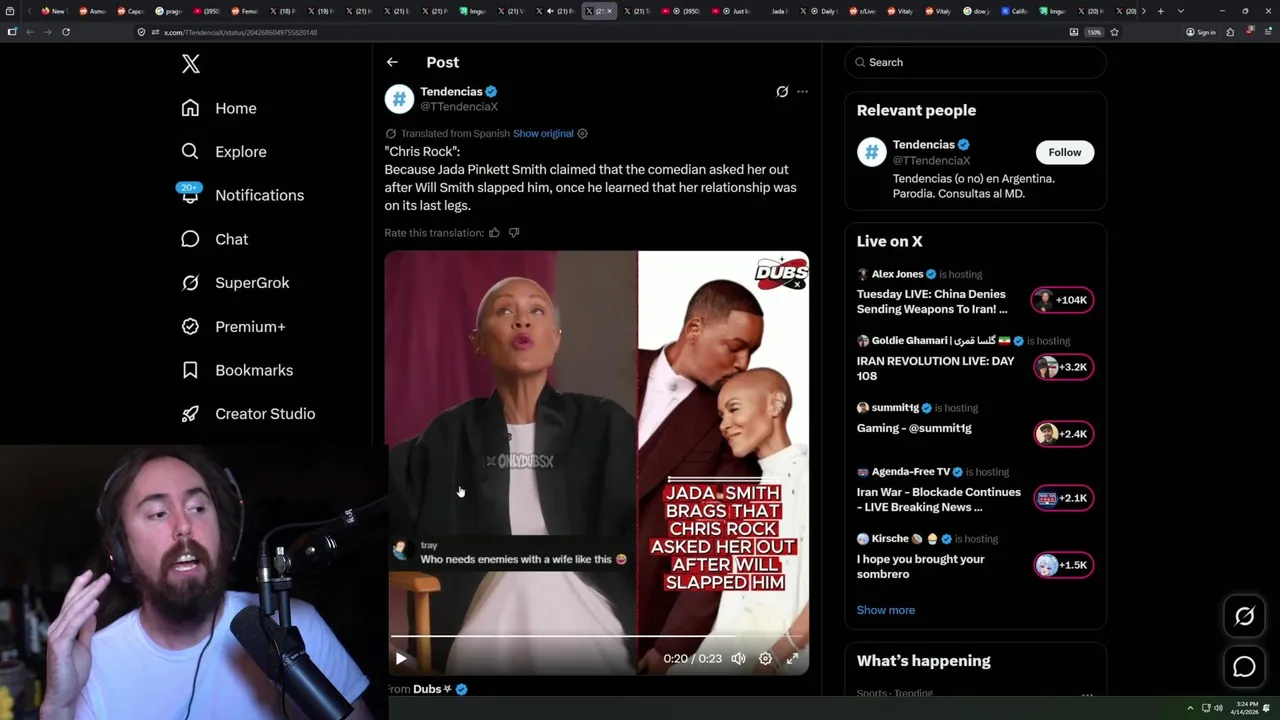Screen dimensions: 1280x720
Task: Open 'Gaming - @summit1g' broadcast title
Action: (x=914, y=428)
